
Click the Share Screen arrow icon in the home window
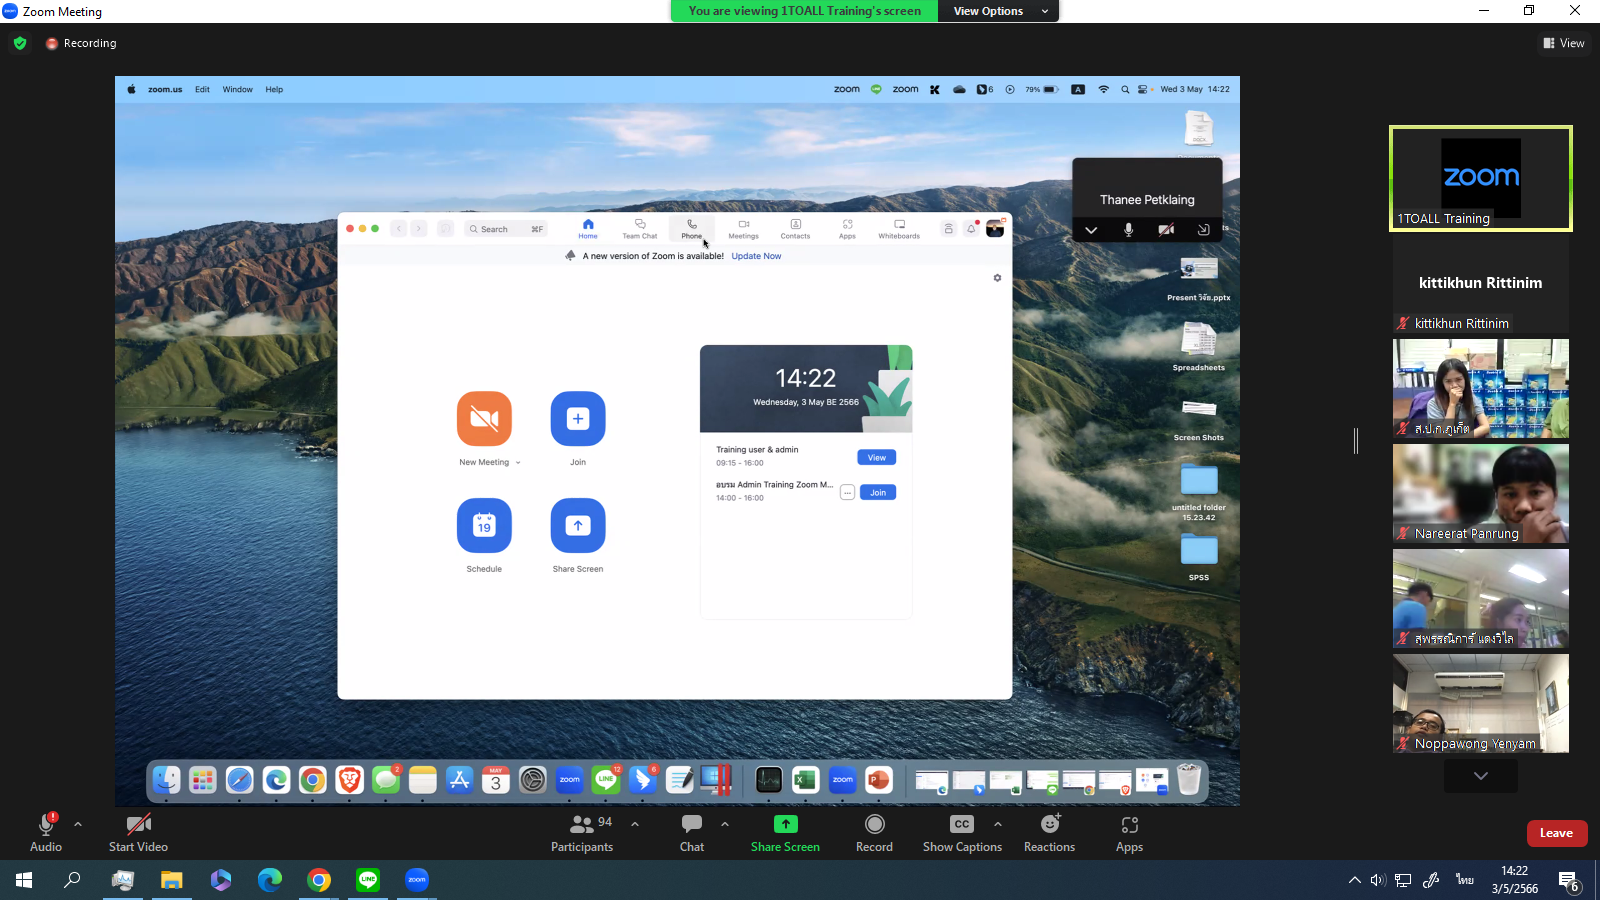[578, 525]
